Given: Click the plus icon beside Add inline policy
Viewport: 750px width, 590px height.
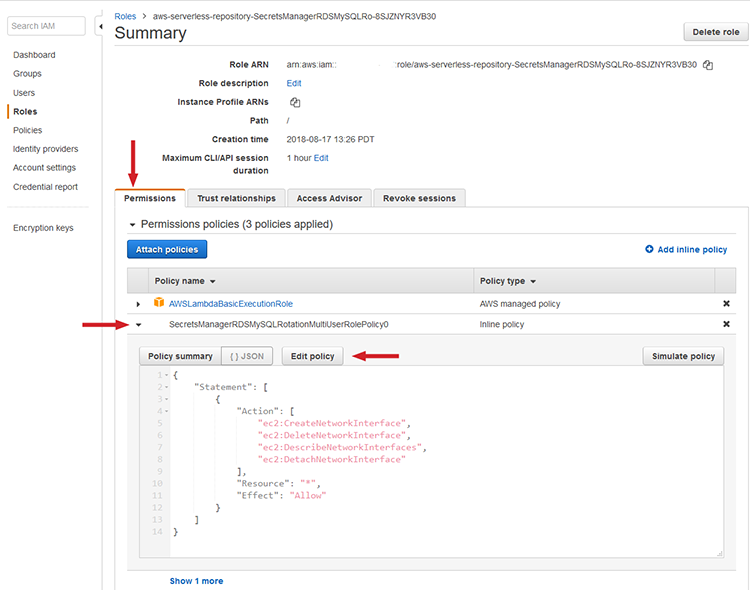Looking at the screenshot, I should coord(649,249).
